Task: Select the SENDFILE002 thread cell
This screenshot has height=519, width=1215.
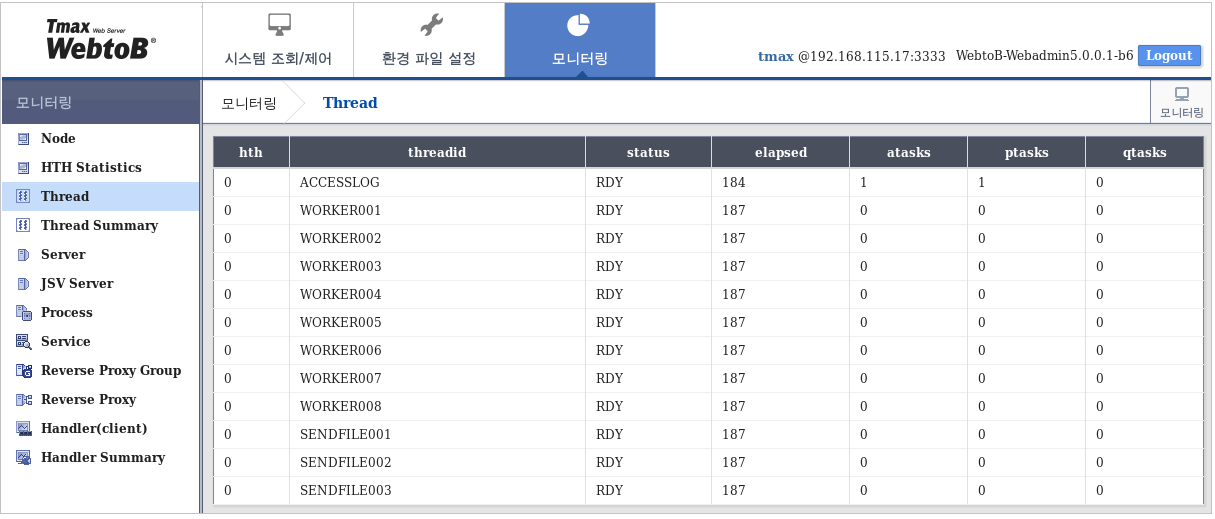Action: tap(437, 463)
